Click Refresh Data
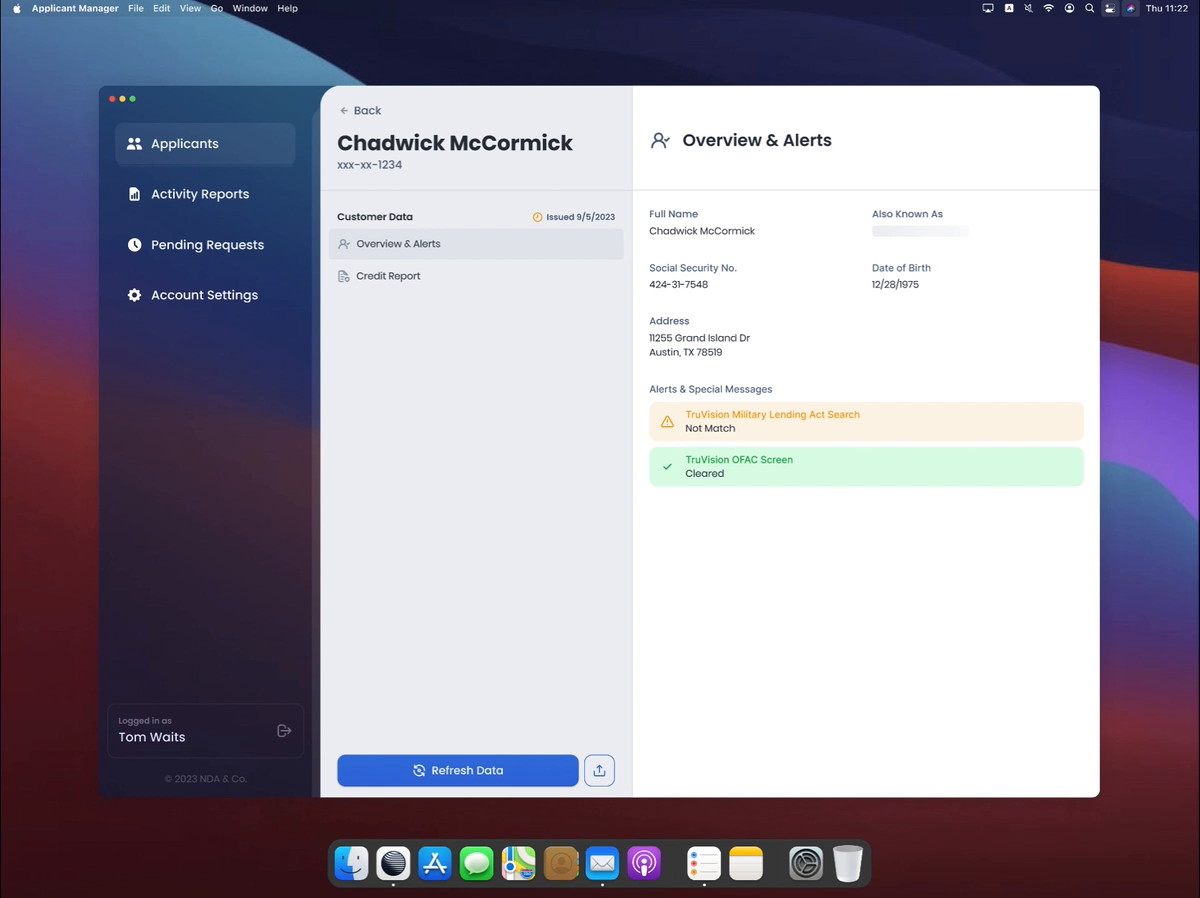Viewport: 1200px width, 898px height. [x=457, y=770]
